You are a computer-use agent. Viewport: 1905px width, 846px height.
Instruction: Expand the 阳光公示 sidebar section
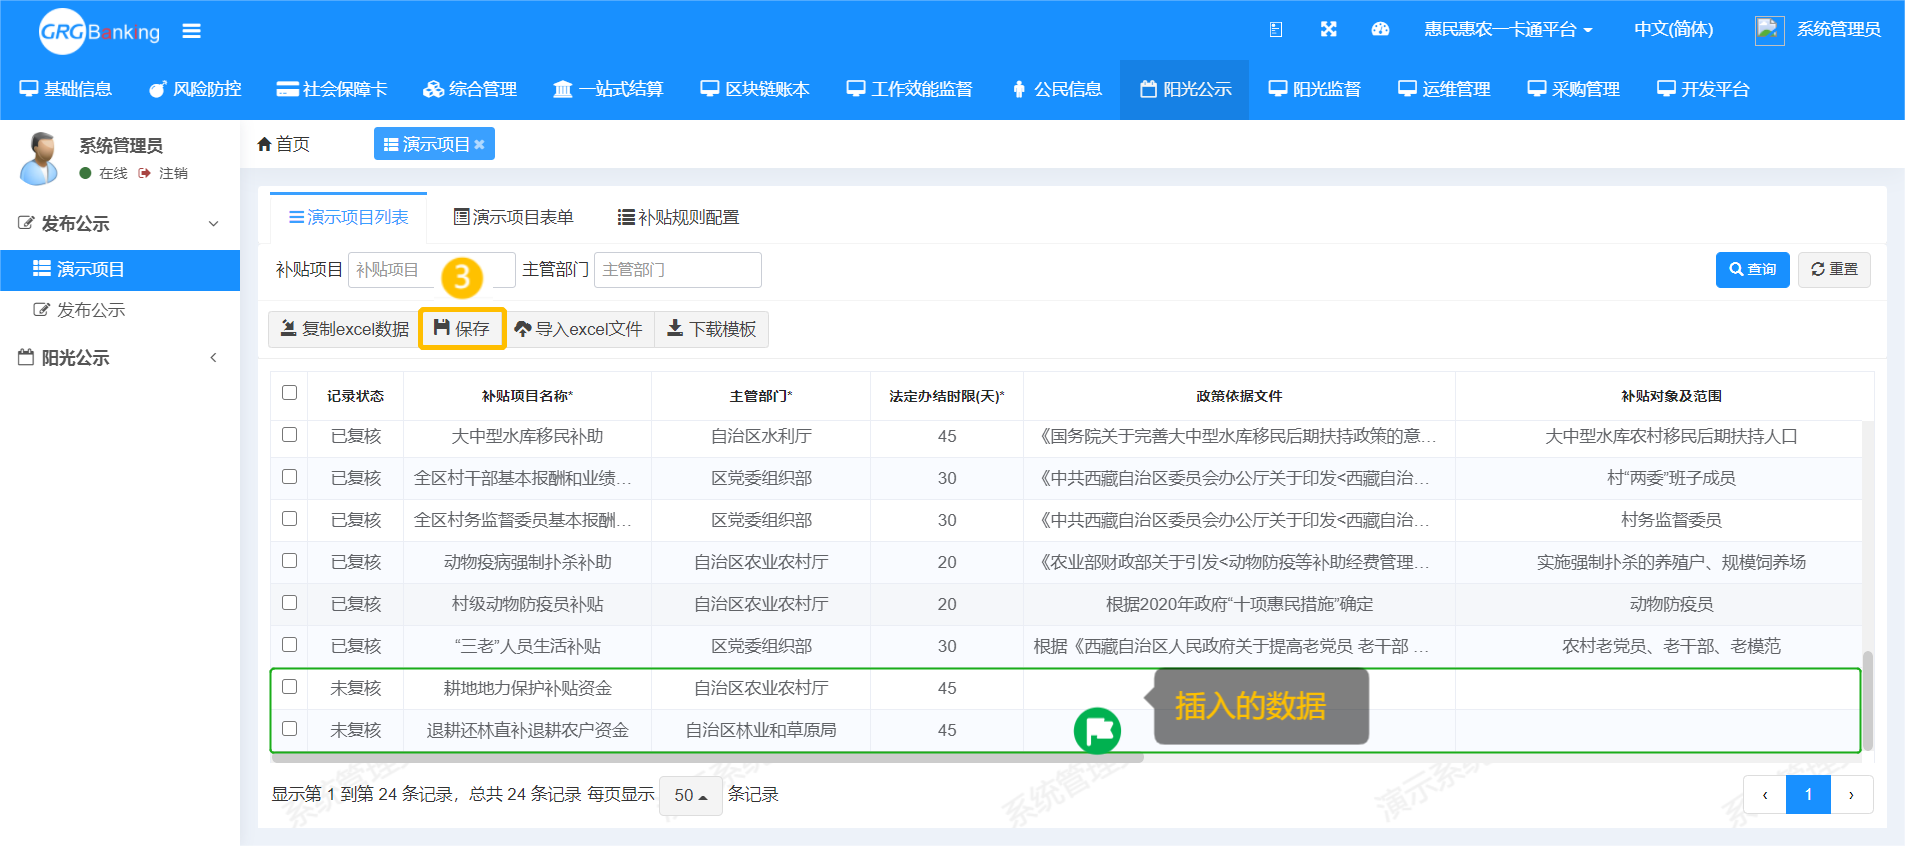(x=120, y=357)
